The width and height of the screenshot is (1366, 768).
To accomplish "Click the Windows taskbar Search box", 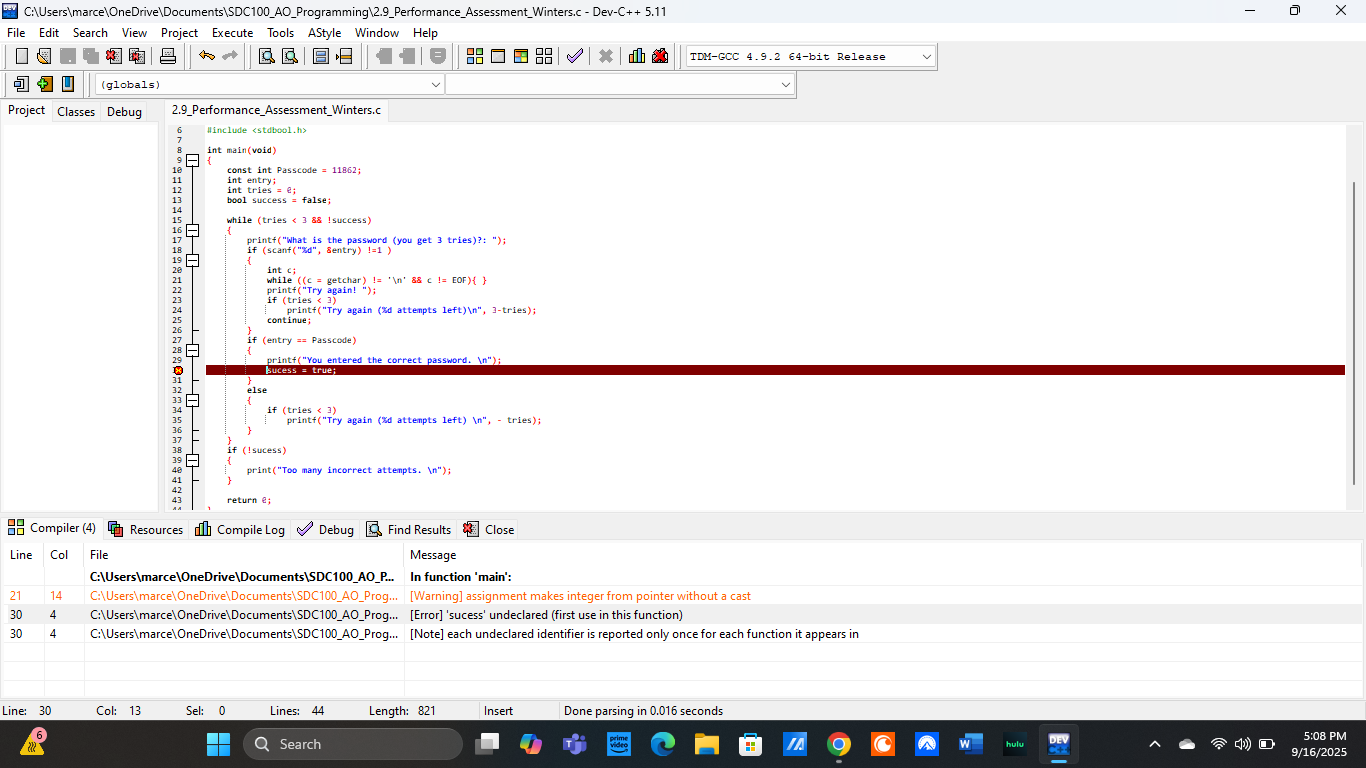I will click(353, 744).
